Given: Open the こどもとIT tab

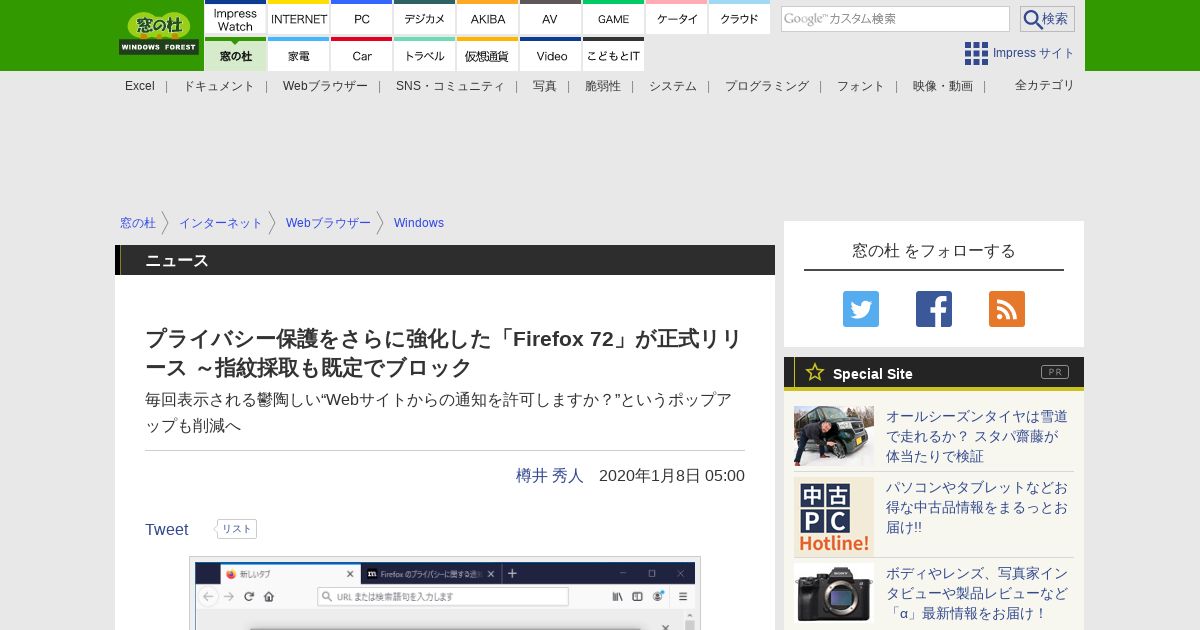Looking at the screenshot, I should pos(613,55).
